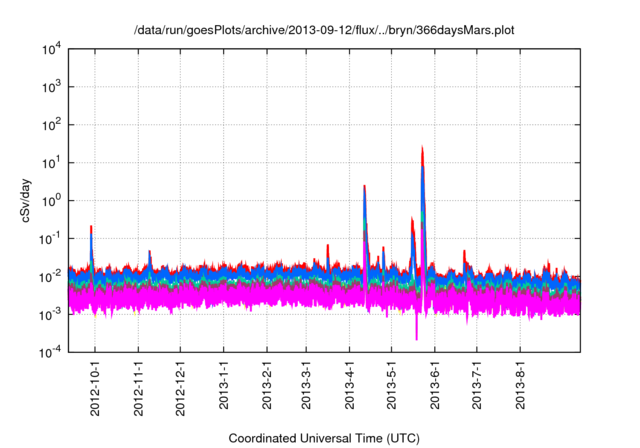Click the tallest red peak before 2013-6-1

pos(422,150)
